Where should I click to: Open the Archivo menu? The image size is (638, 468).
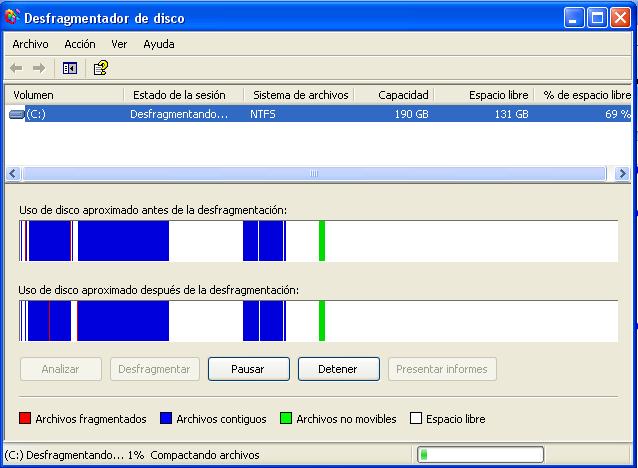(31, 44)
